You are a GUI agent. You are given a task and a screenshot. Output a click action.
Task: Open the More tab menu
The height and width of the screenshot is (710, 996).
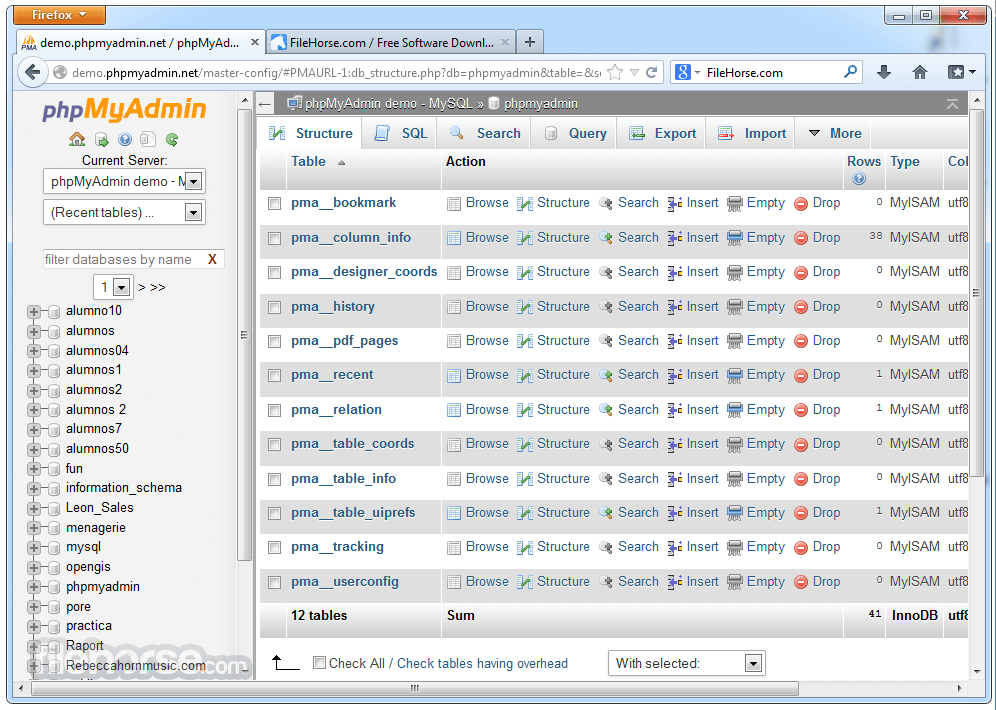coord(835,133)
